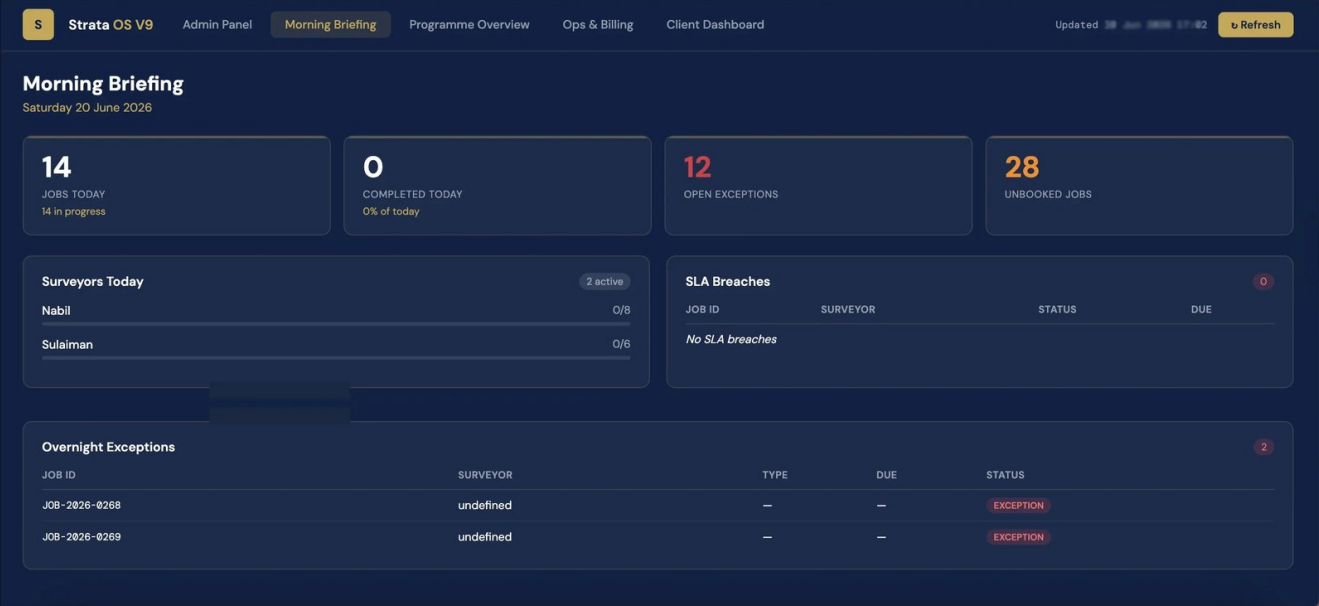Click EXCEPTION status badge for JOB-2026-0268
The width and height of the screenshot is (1319, 606).
(1018, 505)
